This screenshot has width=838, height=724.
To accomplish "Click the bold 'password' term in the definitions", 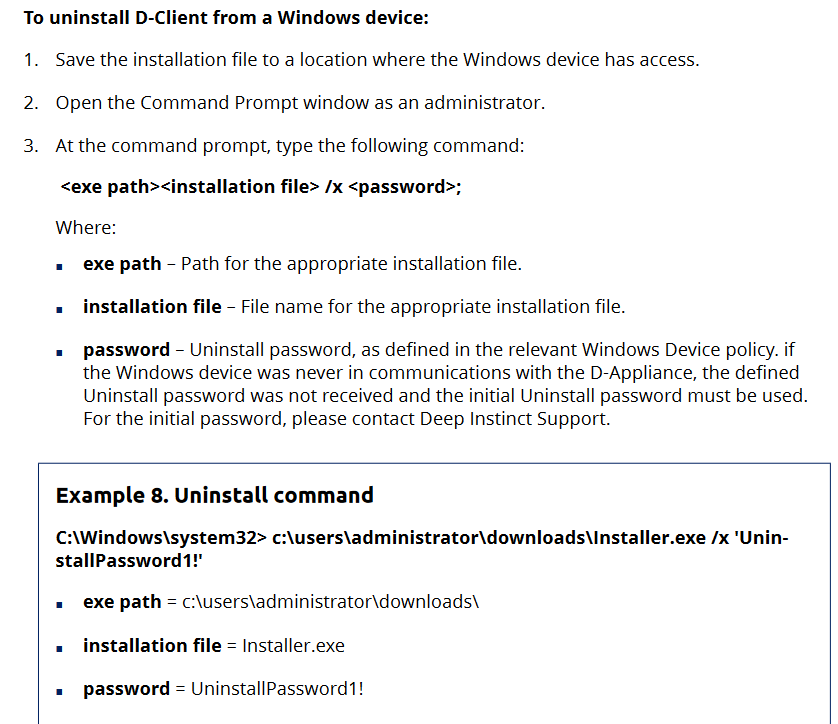I will pyautogui.click(x=126, y=350).
